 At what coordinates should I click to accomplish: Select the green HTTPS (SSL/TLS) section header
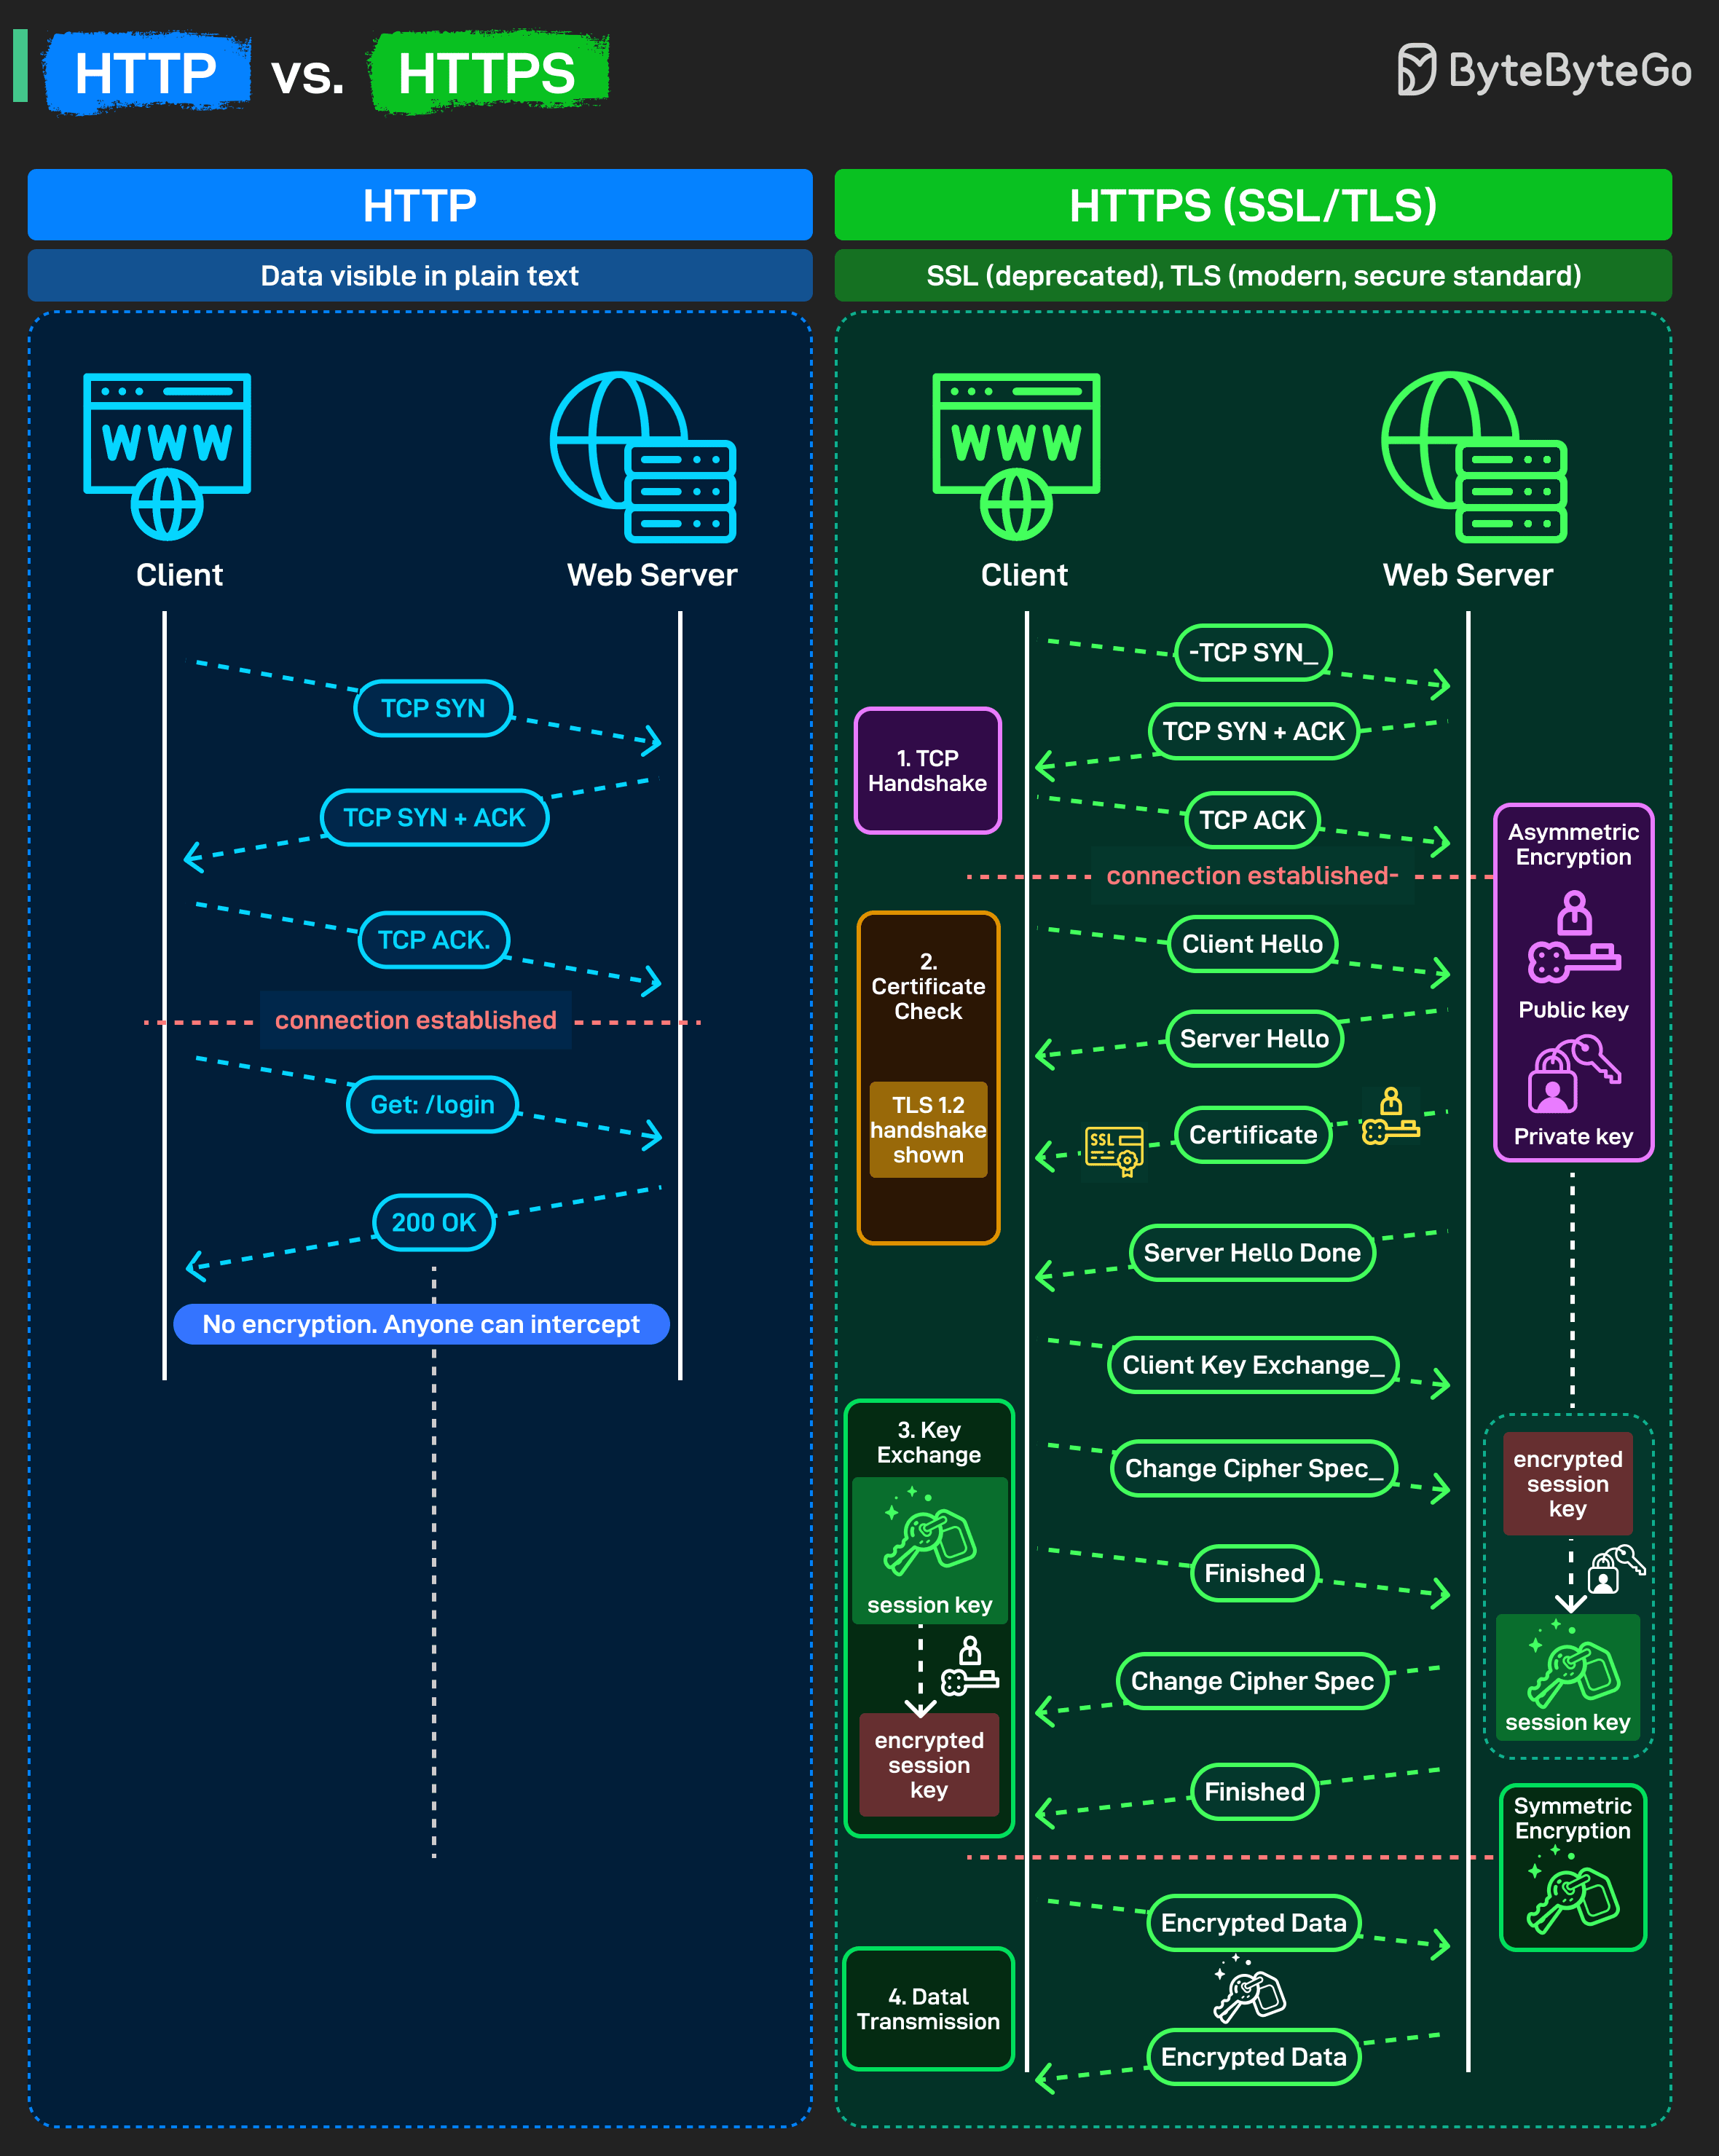coord(1252,205)
